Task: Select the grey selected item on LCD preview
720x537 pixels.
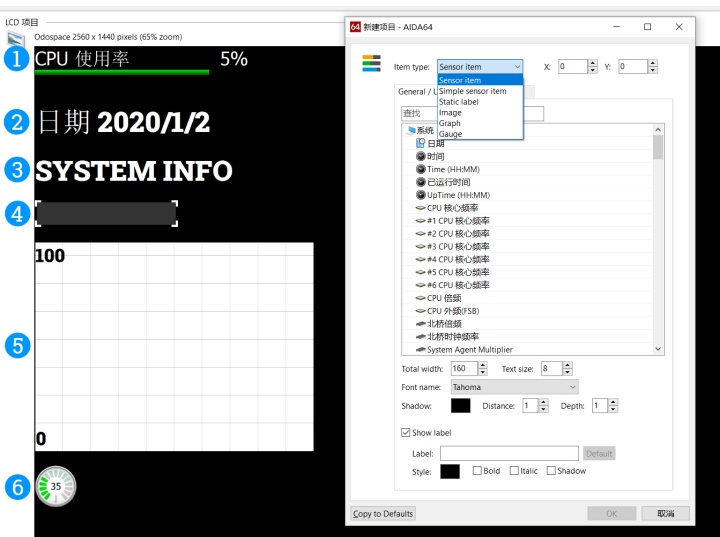Action: tap(107, 213)
